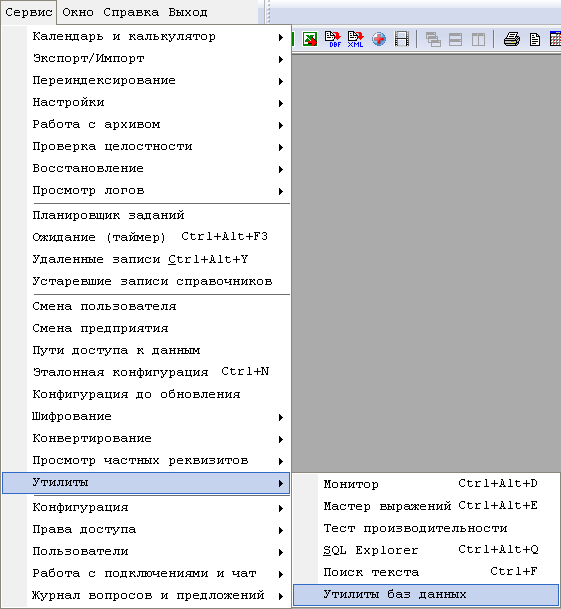Click the Выход menu item
Screen dimensions: 561x609
coord(188,12)
